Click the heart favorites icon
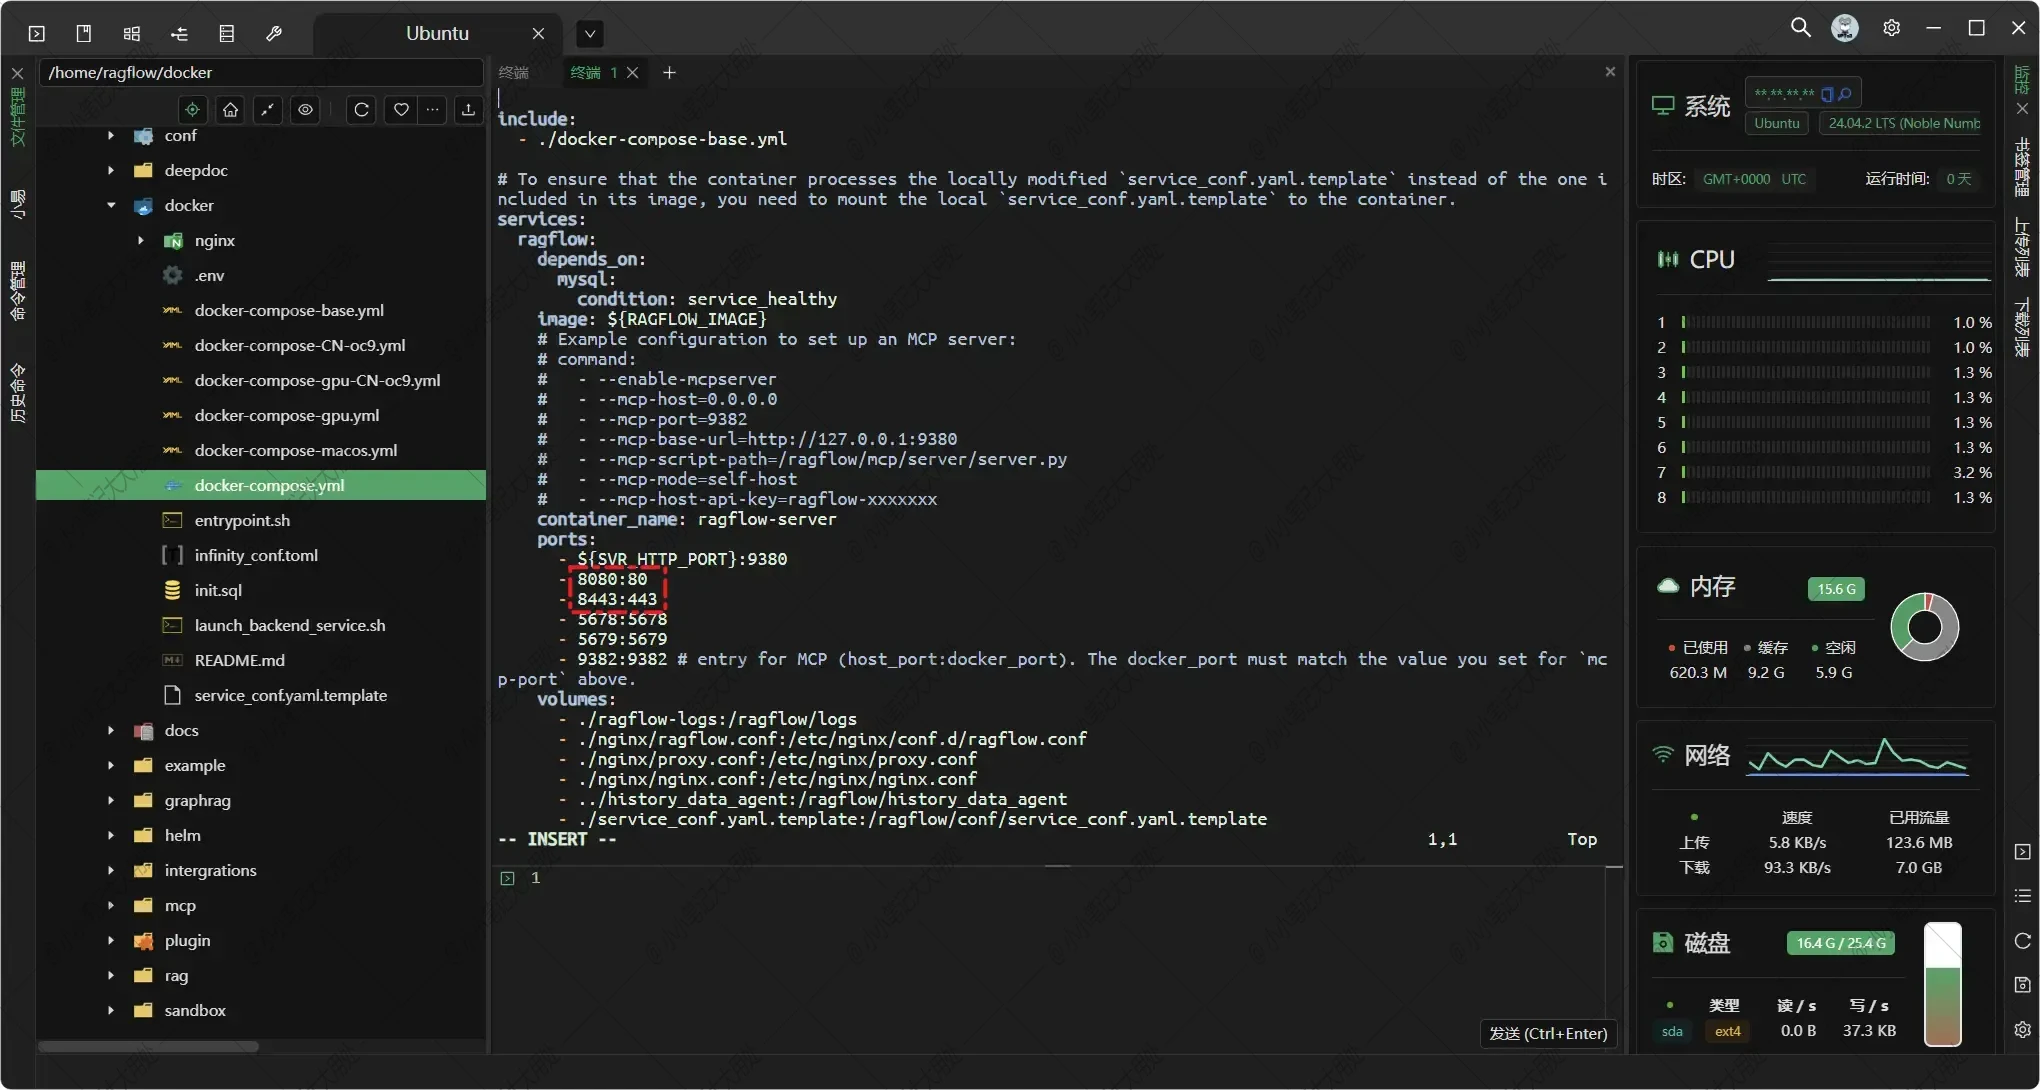2040x1090 pixels. (400, 110)
